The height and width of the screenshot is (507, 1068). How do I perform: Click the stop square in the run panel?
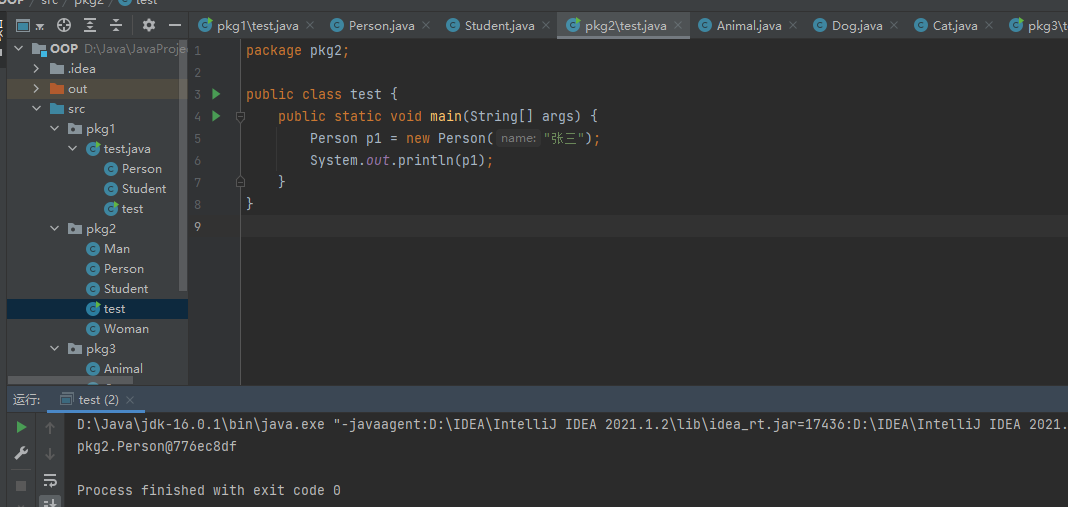[21, 486]
